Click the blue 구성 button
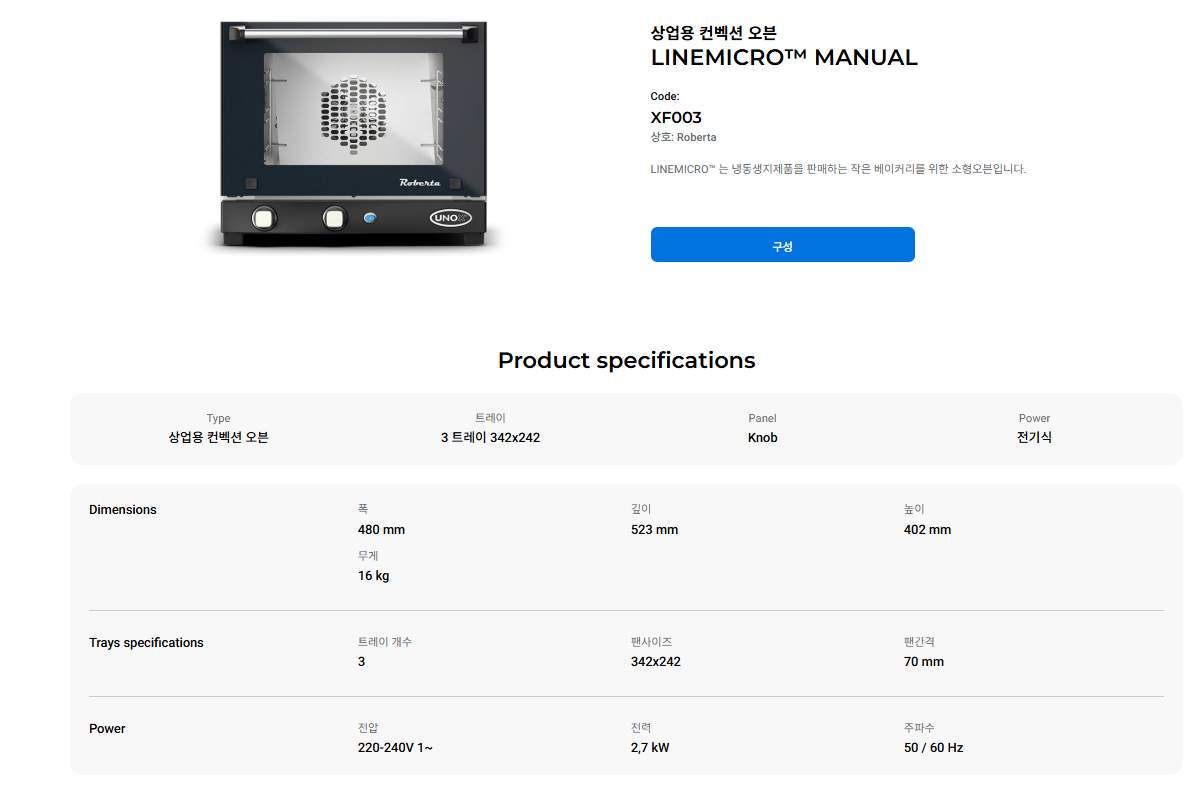Image resolution: width=1200 pixels, height=788 pixels. coord(782,245)
